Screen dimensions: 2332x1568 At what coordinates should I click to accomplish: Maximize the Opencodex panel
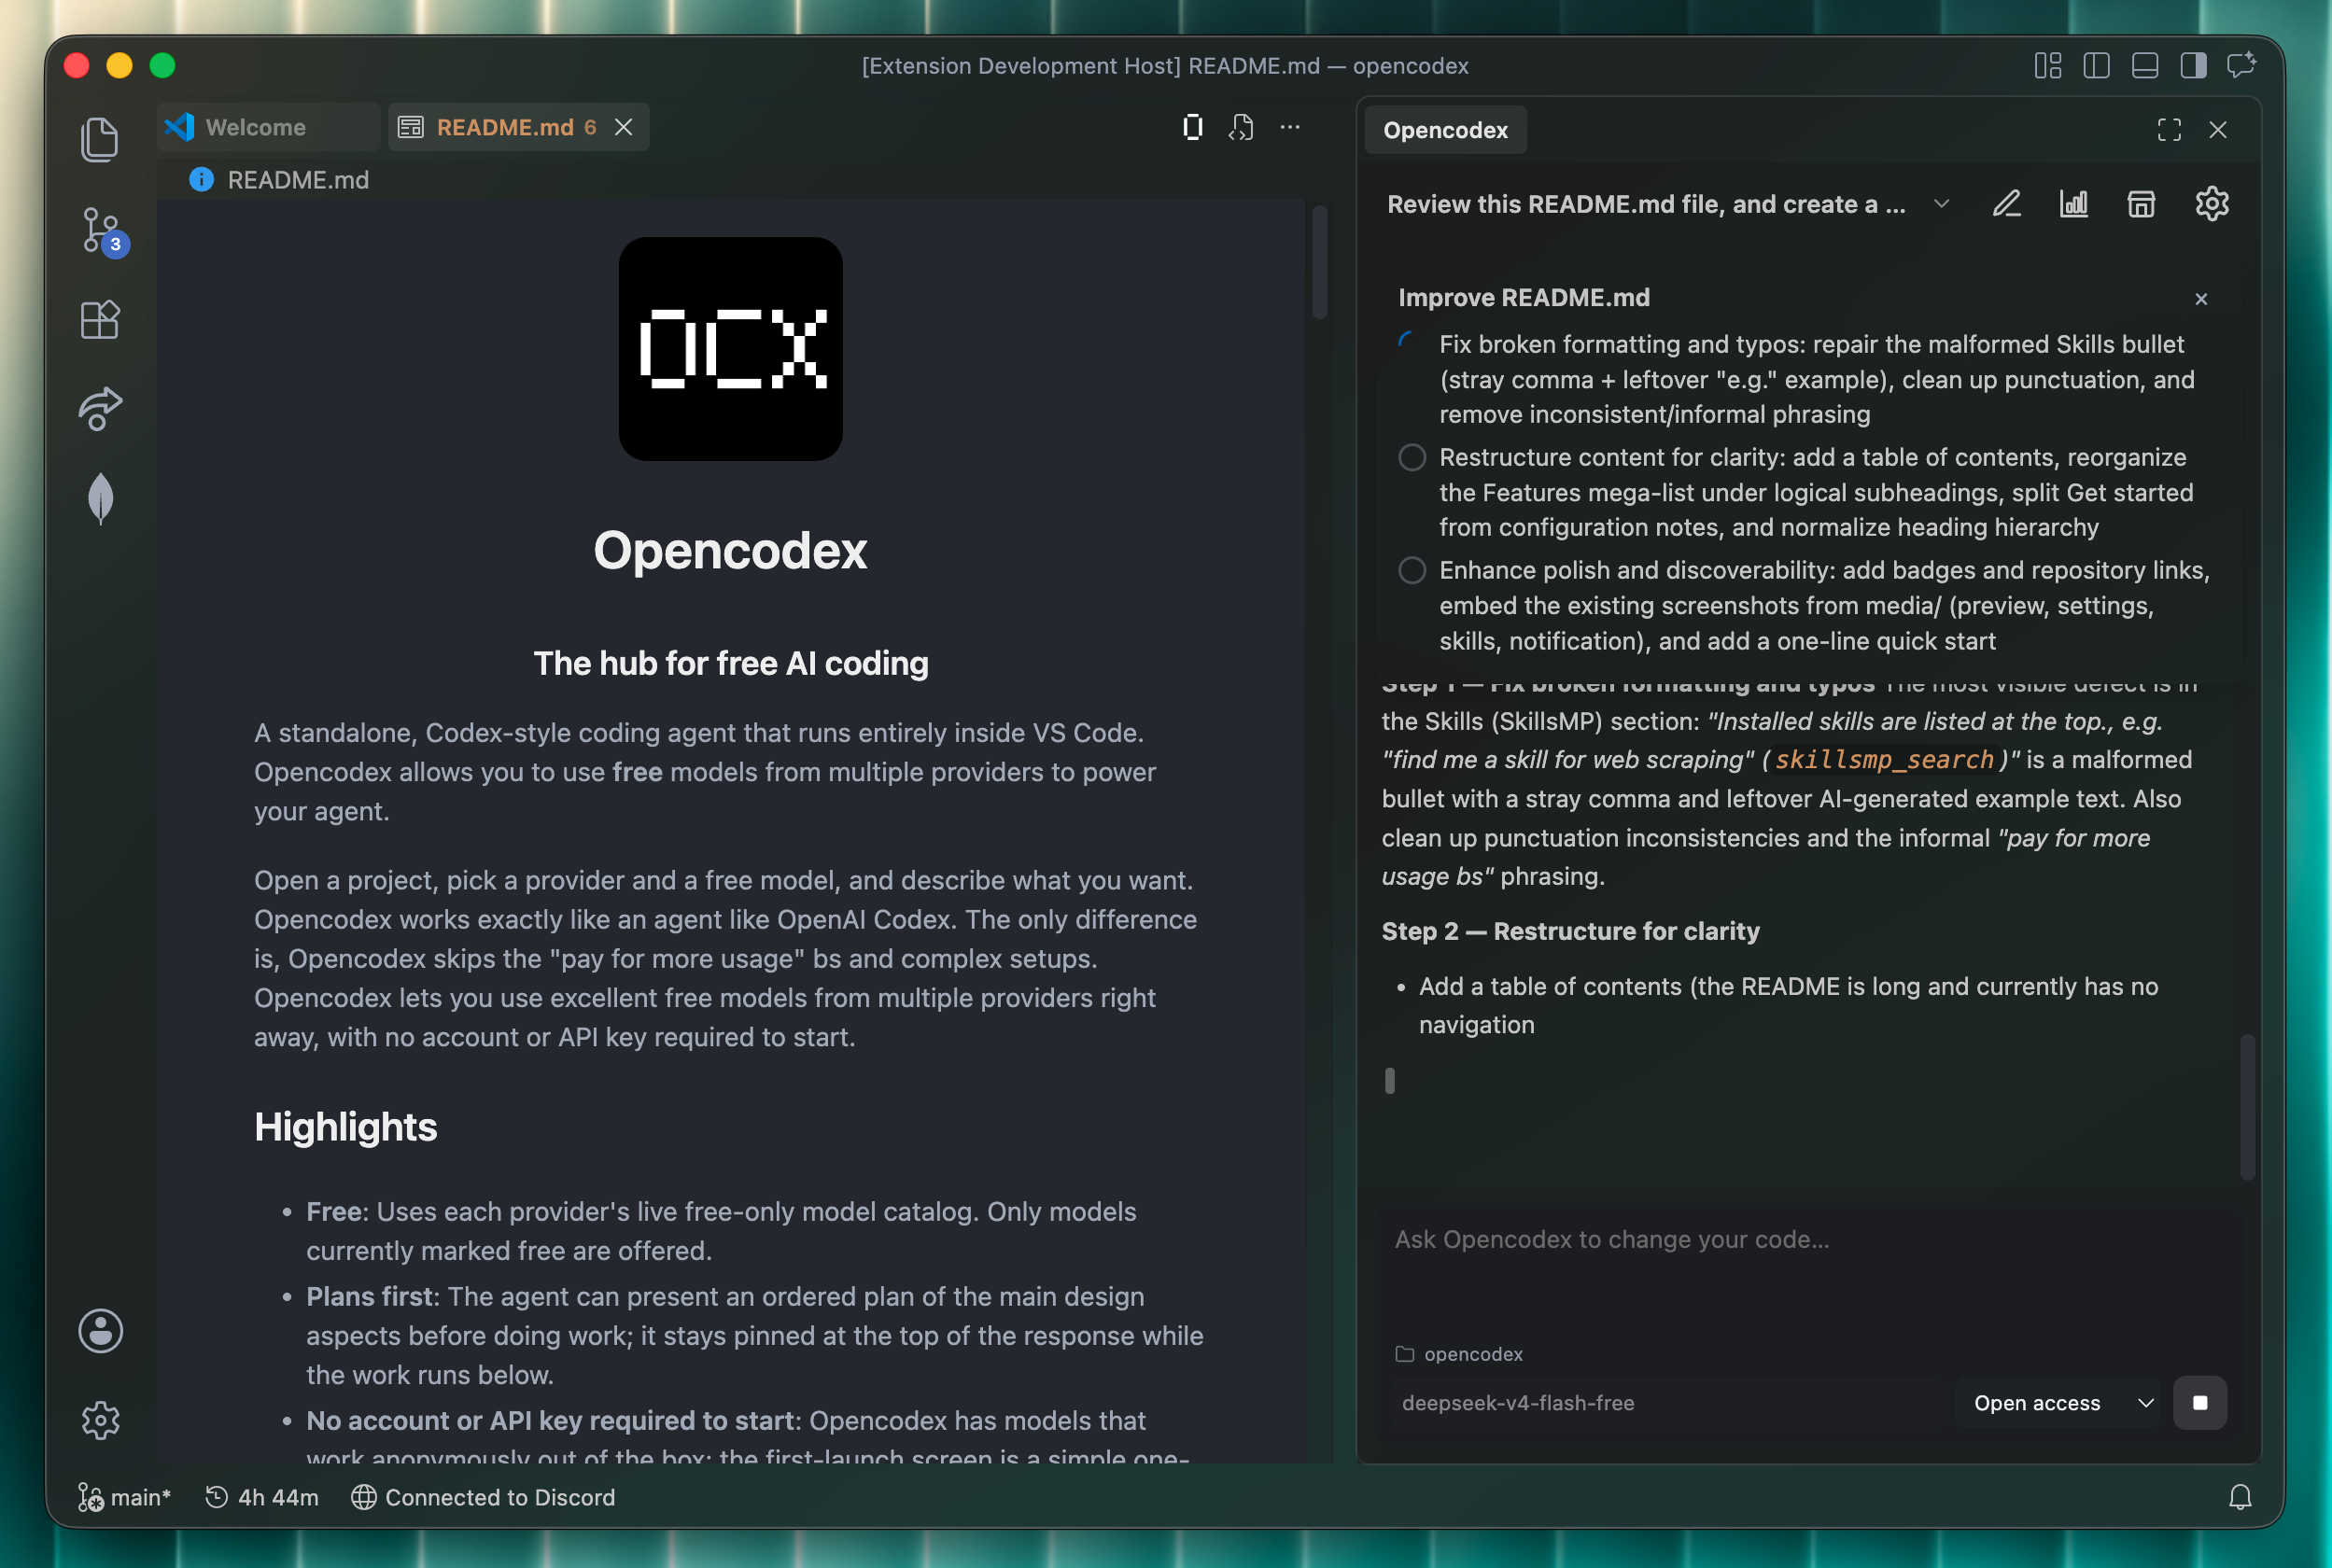(x=2169, y=130)
